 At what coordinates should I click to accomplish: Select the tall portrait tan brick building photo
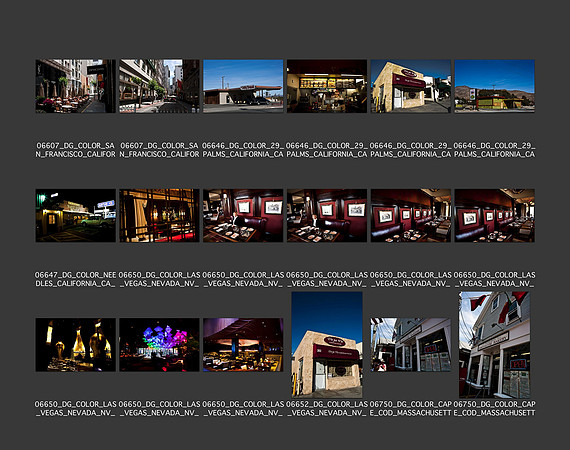(x=327, y=345)
